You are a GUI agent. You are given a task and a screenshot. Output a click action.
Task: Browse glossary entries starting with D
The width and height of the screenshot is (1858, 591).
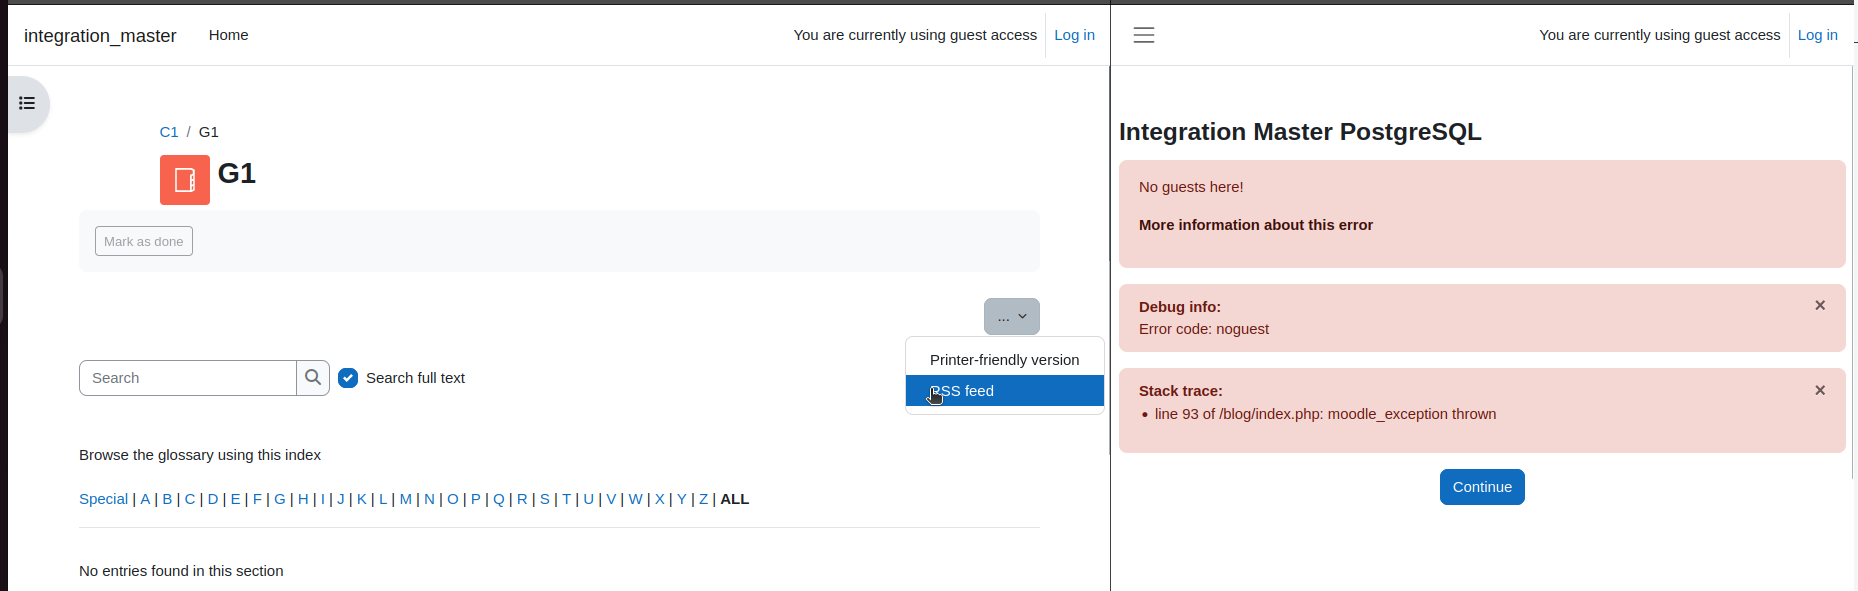click(x=213, y=499)
